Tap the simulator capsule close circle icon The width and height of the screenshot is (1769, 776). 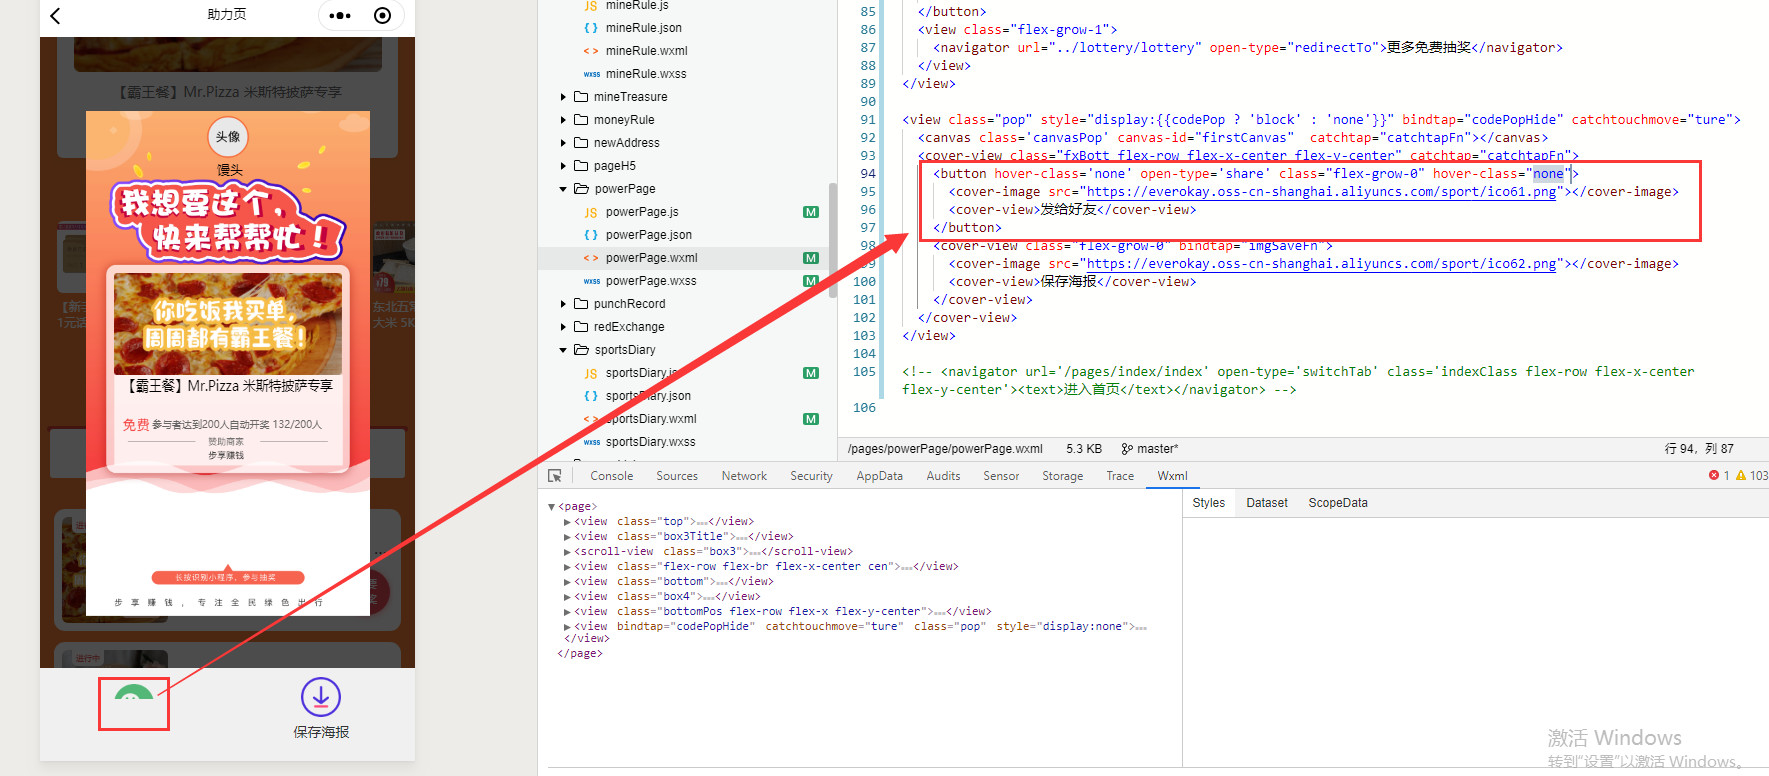pos(382,15)
